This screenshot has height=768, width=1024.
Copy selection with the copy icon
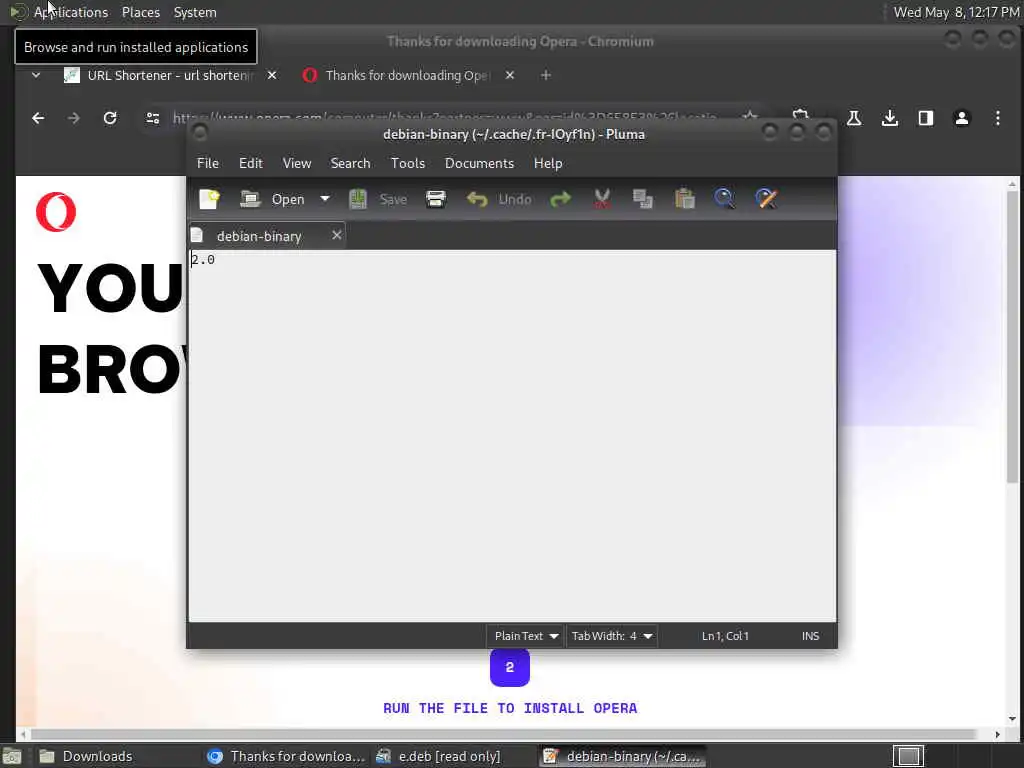[643, 199]
